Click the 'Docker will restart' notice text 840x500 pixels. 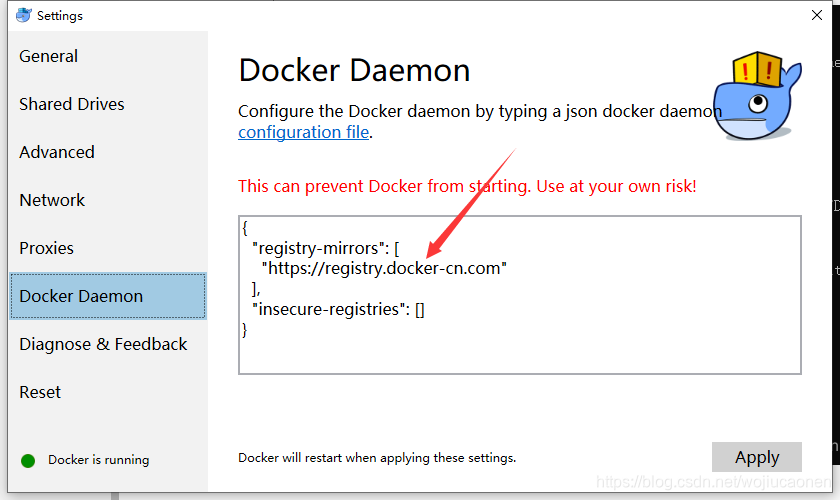(x=377, y=458)
